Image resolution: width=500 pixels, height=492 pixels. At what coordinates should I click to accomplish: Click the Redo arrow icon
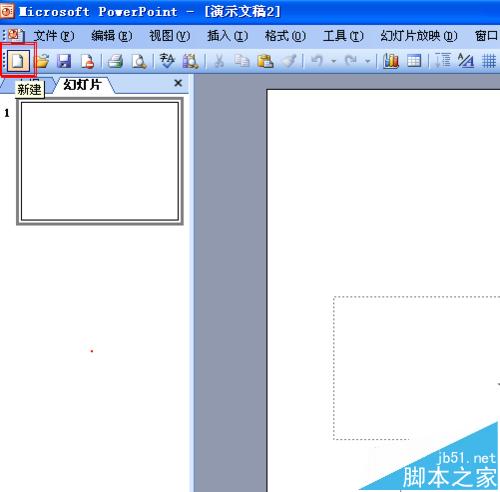(351, 61)
